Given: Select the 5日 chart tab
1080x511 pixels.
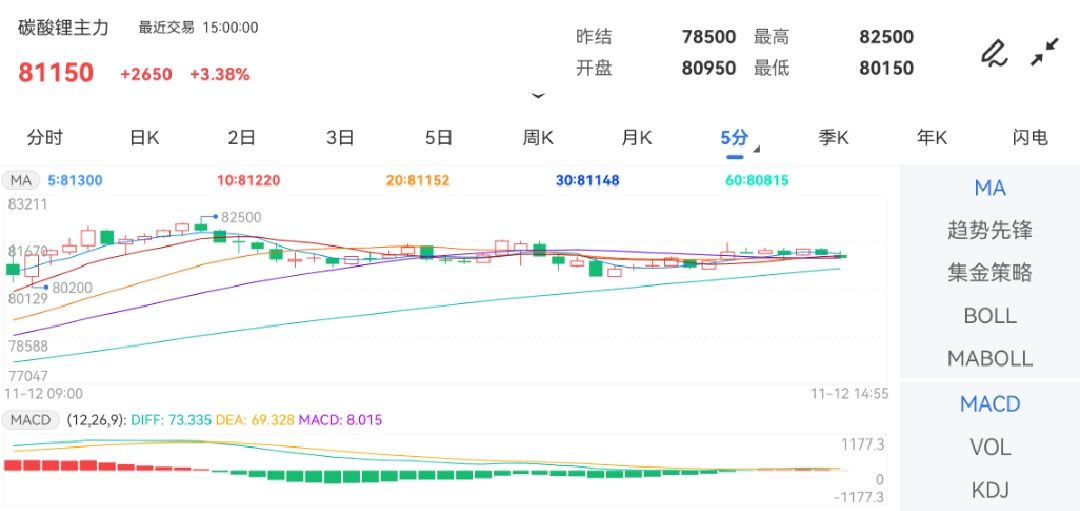Looking at the screenshot, I should tap(439, 138).
